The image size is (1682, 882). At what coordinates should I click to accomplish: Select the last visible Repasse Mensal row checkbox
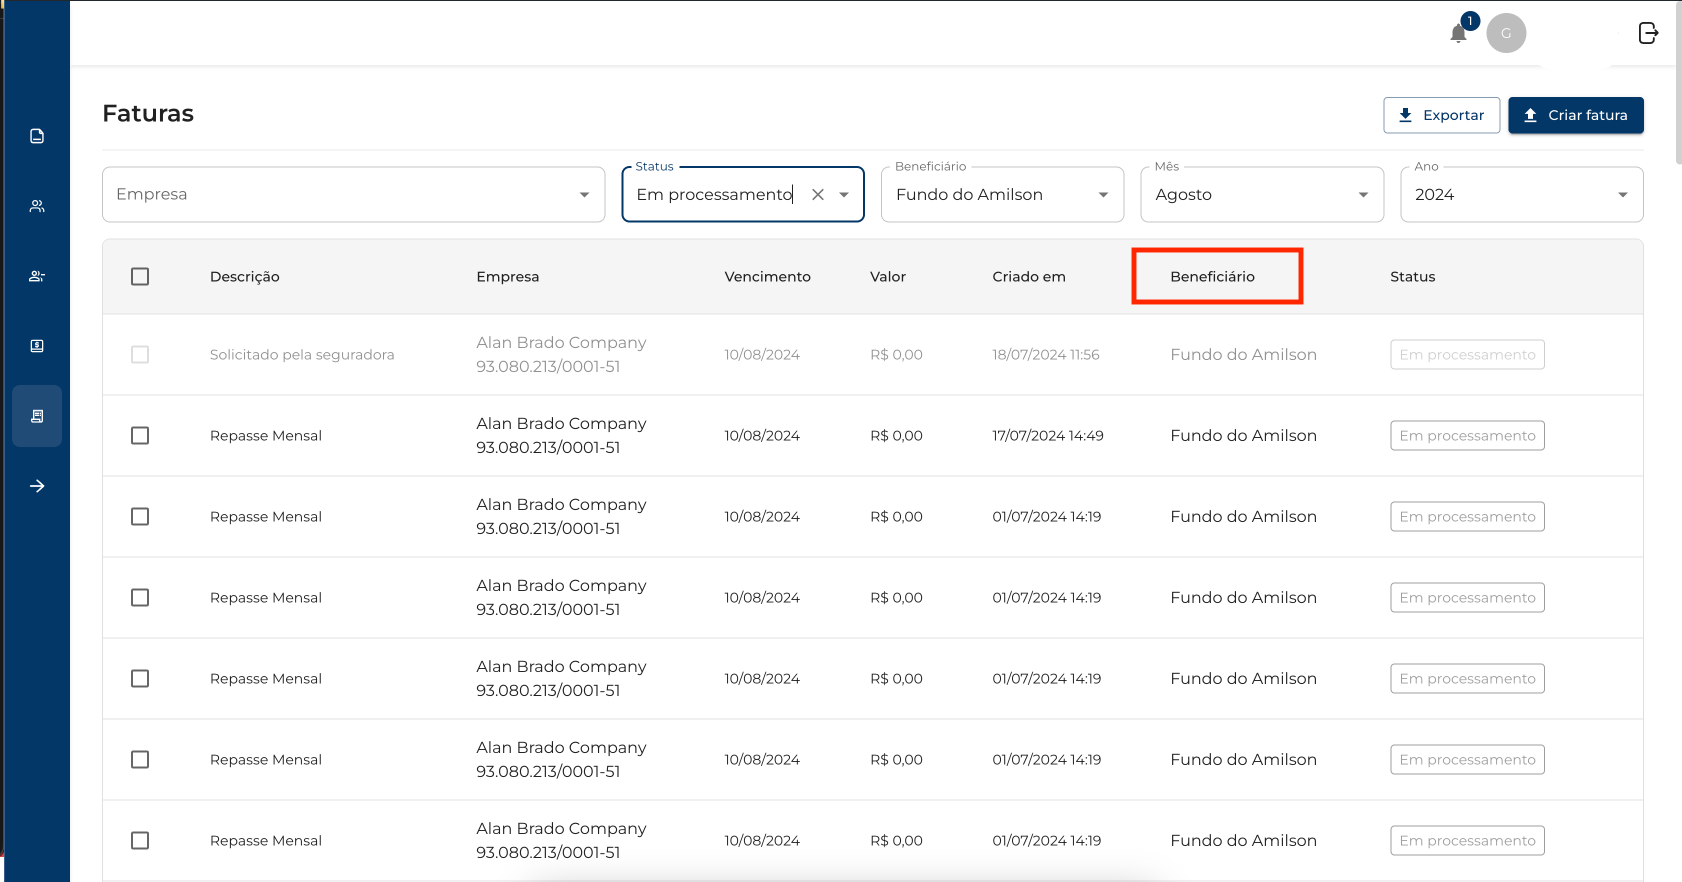[140, 841]
